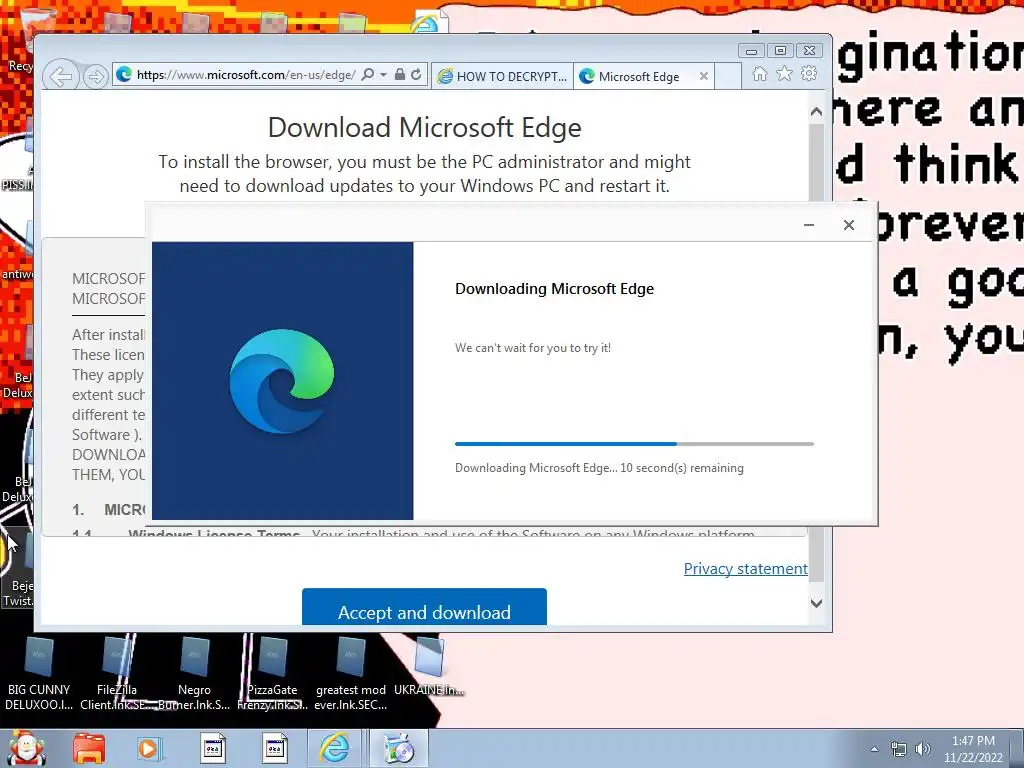Open the favorites star menu
Viewport: 1024px width, 768px height.
(x=784, y=74)
